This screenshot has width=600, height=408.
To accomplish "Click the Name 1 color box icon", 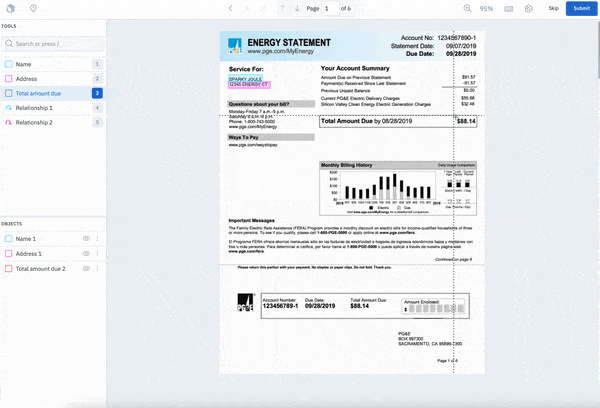I will pyautogui.click(x=8, y=239).
